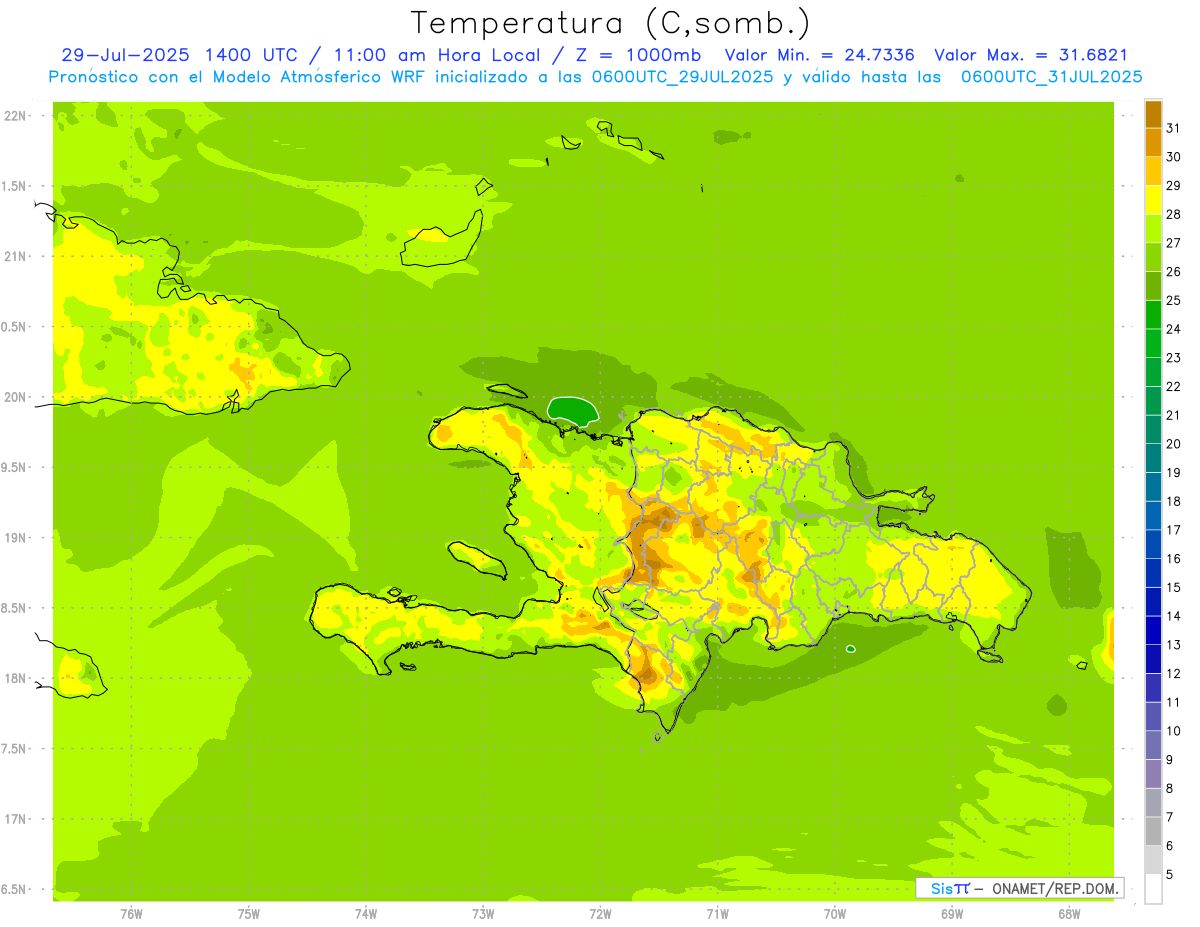Click the legend value "13"
Screen dimensions: 1200x927
[1173, 645]
